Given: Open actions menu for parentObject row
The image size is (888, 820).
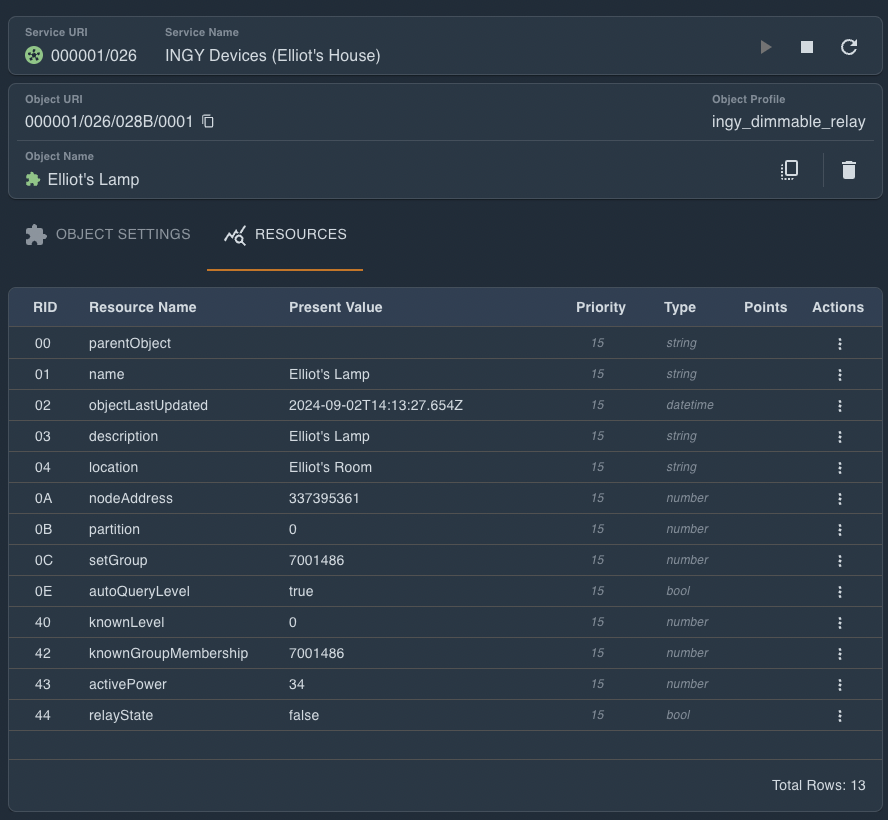Looking at the screenshot, I should 840,344.
